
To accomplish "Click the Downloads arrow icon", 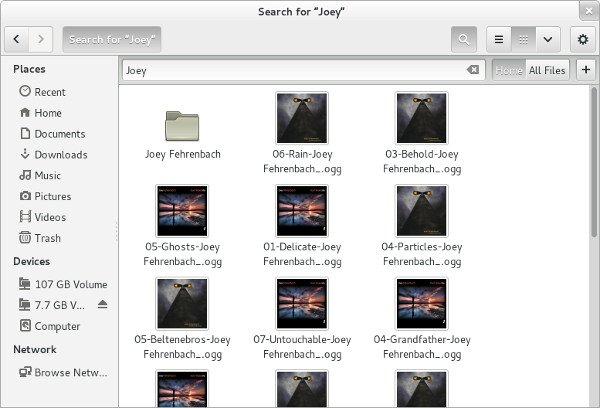I will click(25, 153).
